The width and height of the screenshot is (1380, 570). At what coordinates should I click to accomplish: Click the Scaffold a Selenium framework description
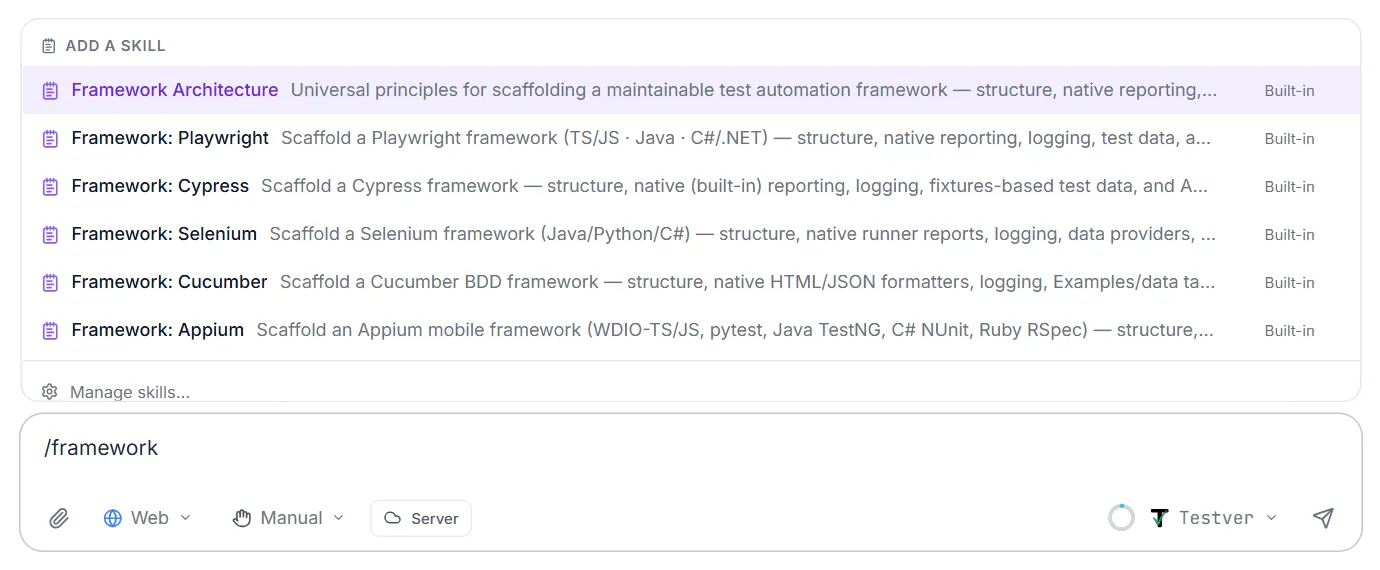[x=743, y=234]
